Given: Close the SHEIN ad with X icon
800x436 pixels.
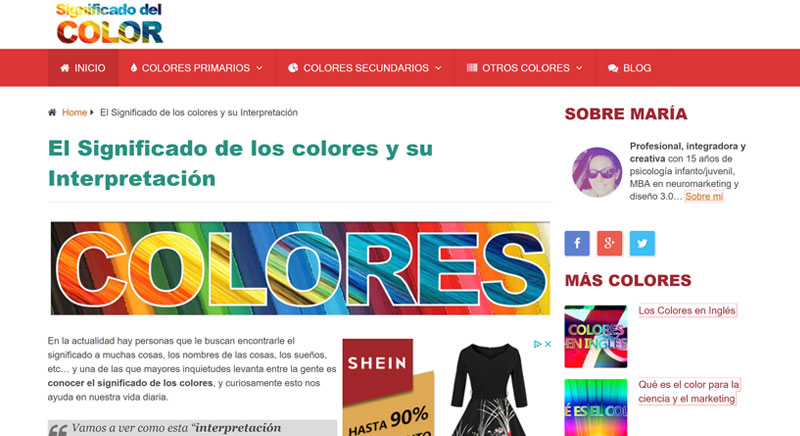Looking at the screenshot, I should point(548,344).
